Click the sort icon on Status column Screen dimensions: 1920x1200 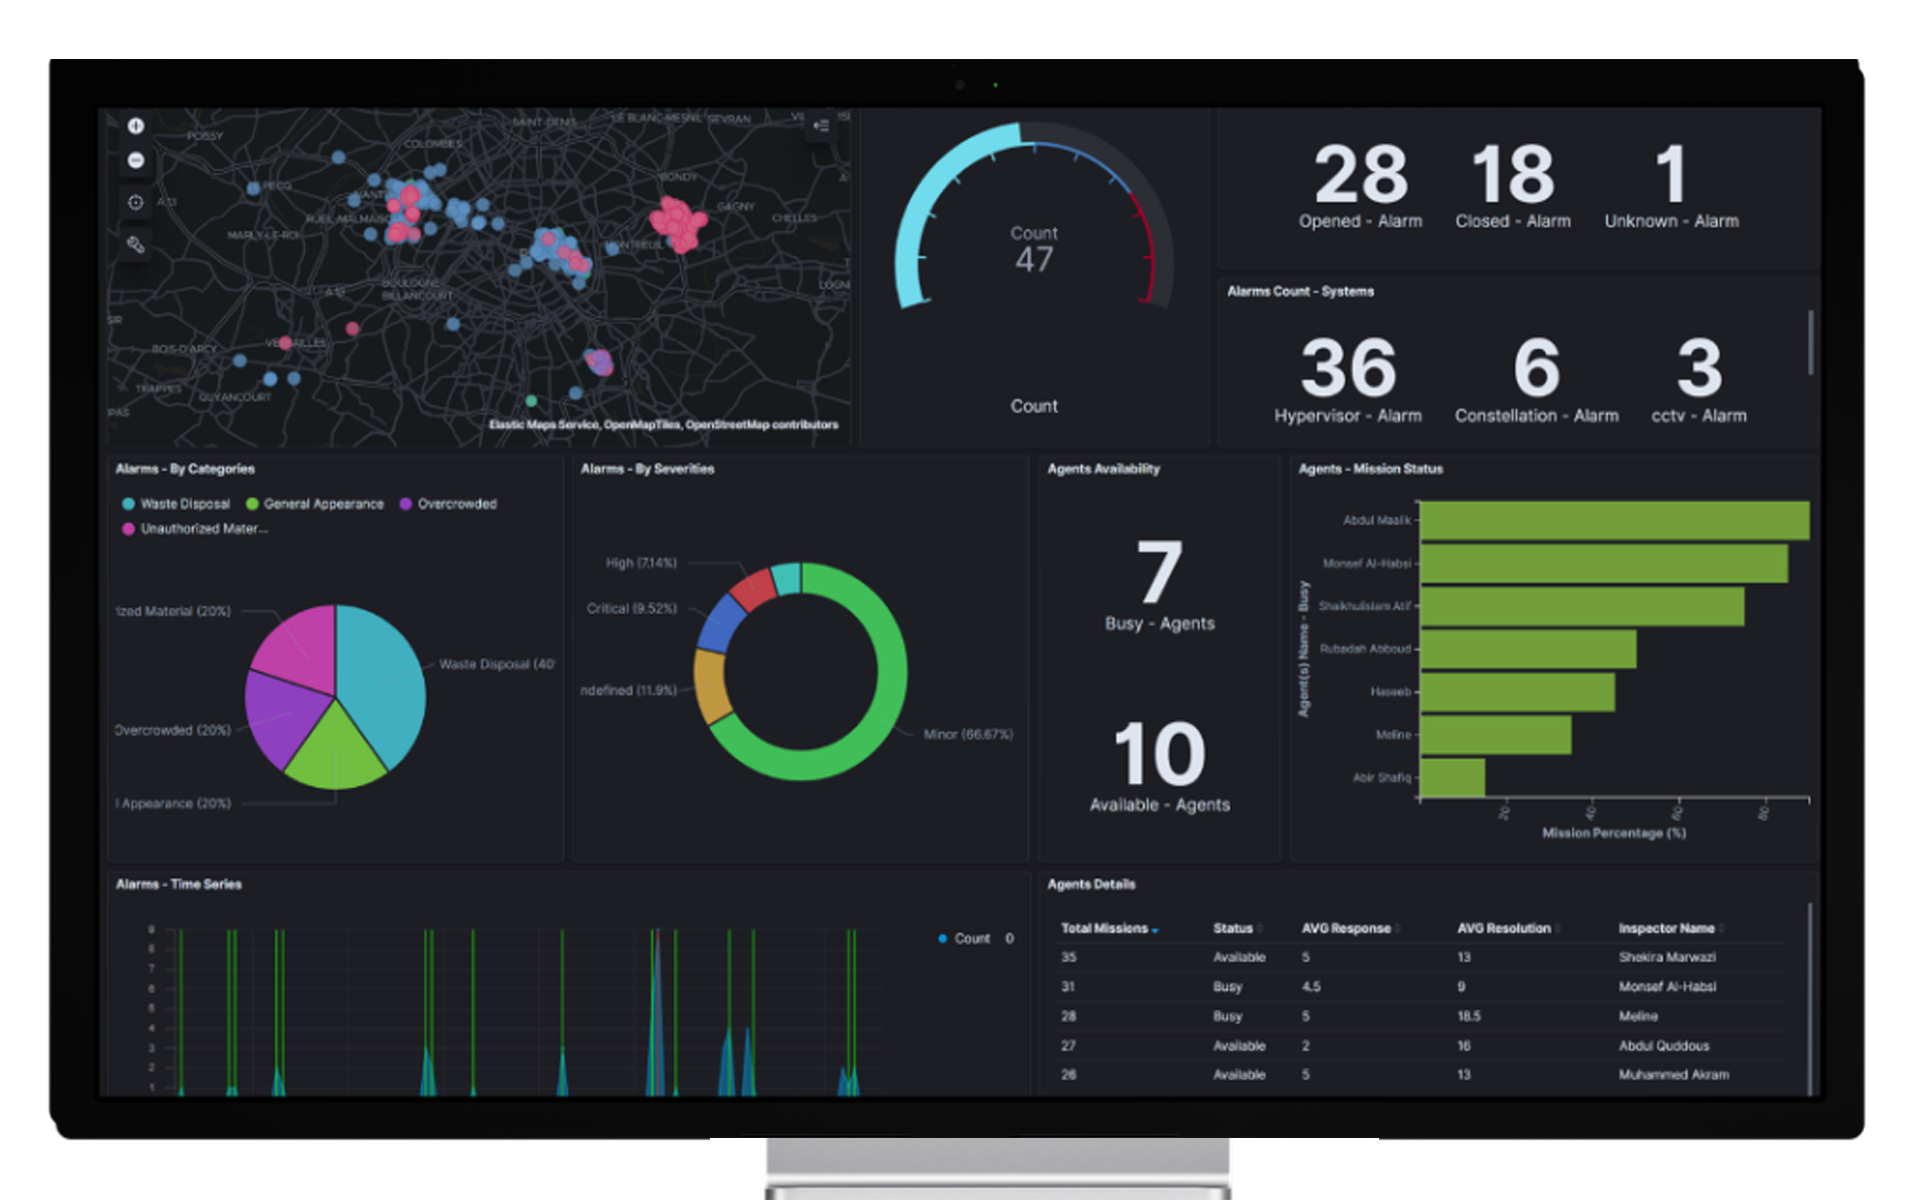[1259, 928]
